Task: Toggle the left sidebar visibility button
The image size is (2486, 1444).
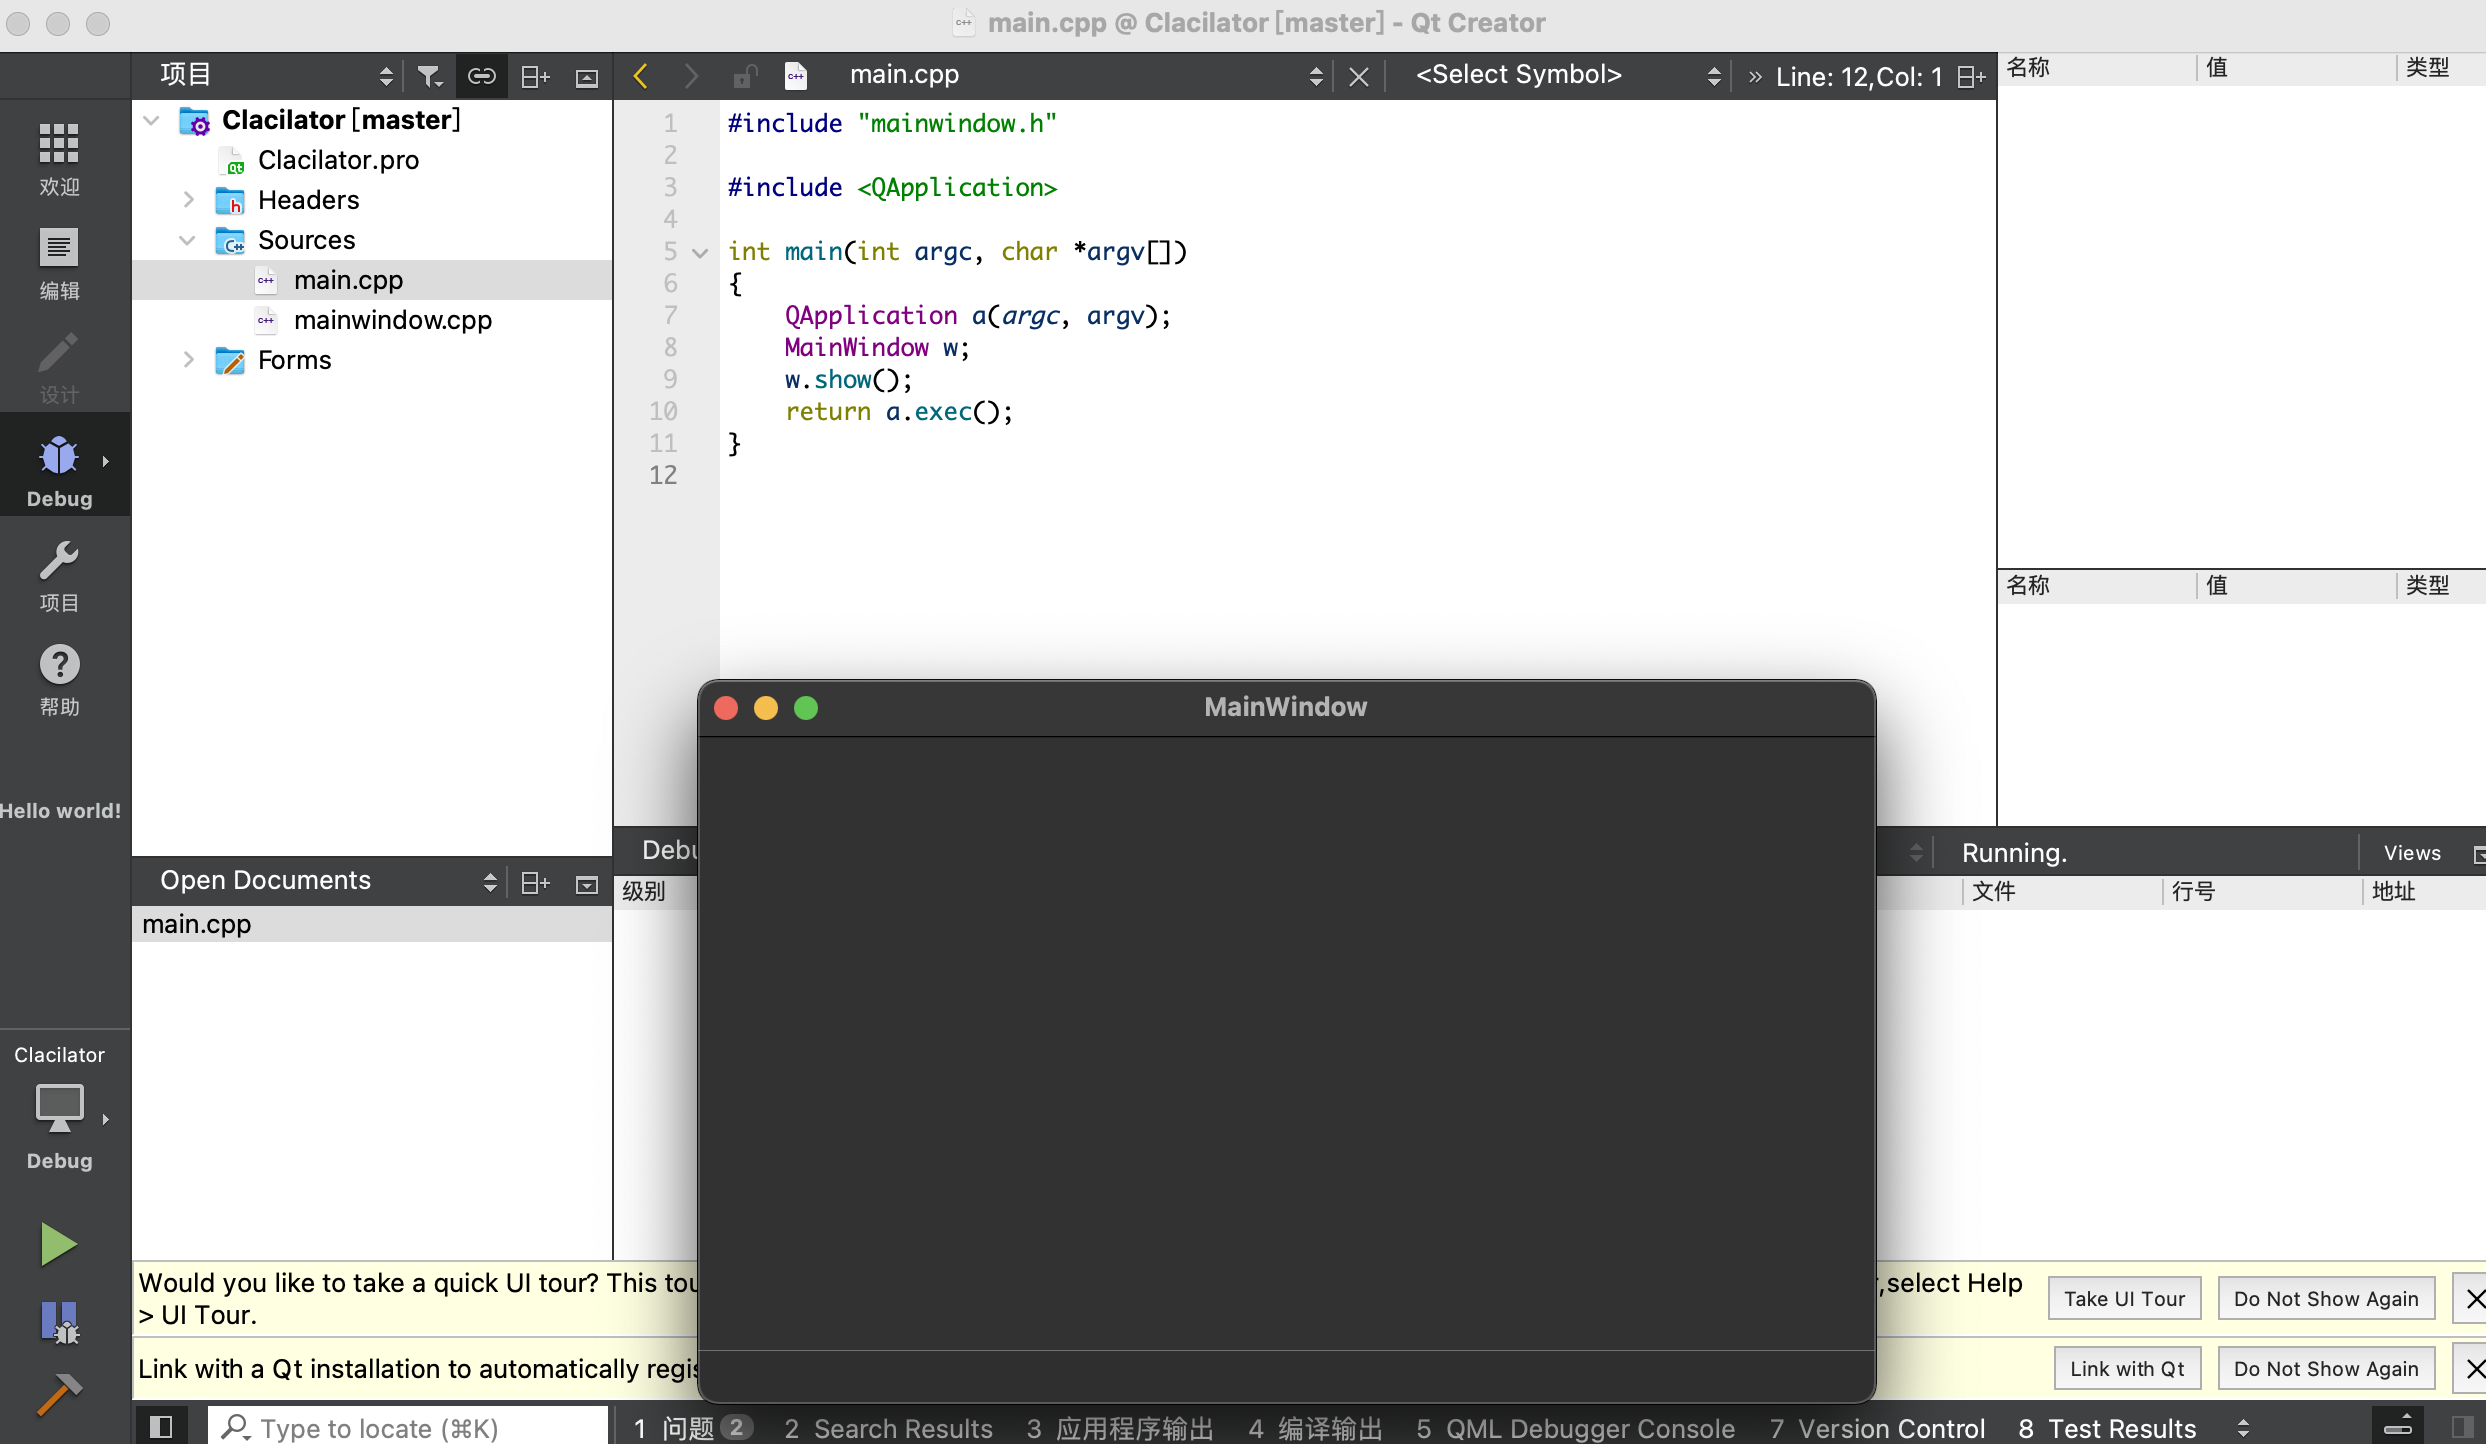Action: 160,1427
